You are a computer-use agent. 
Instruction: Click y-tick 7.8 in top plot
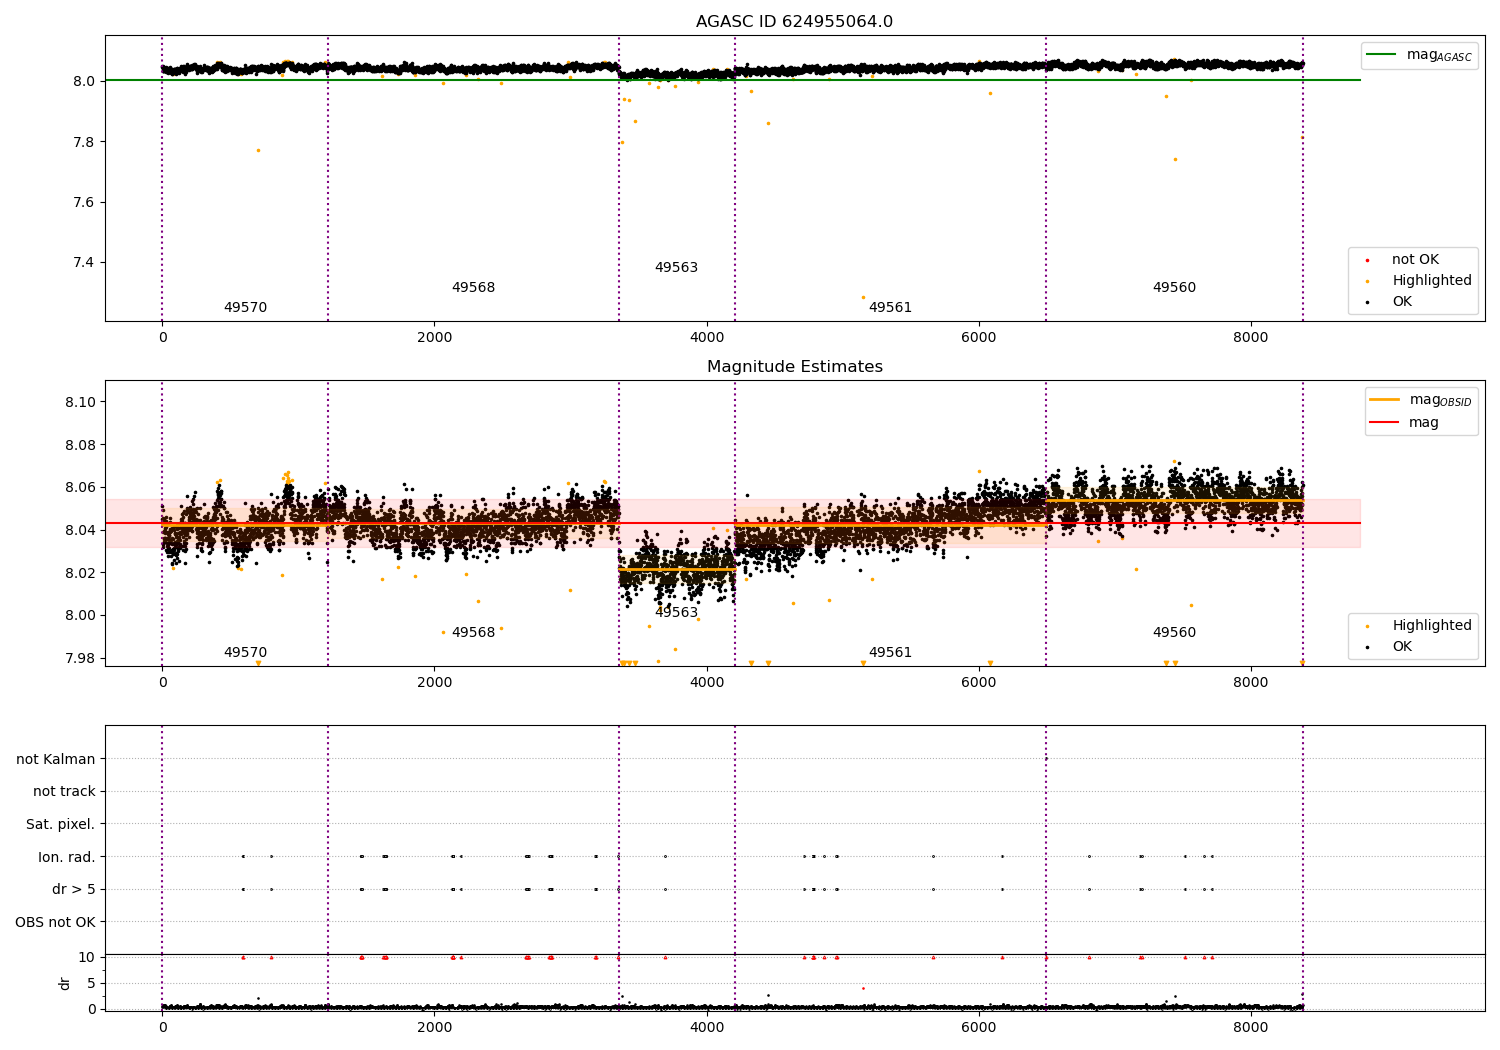[84, 142]
